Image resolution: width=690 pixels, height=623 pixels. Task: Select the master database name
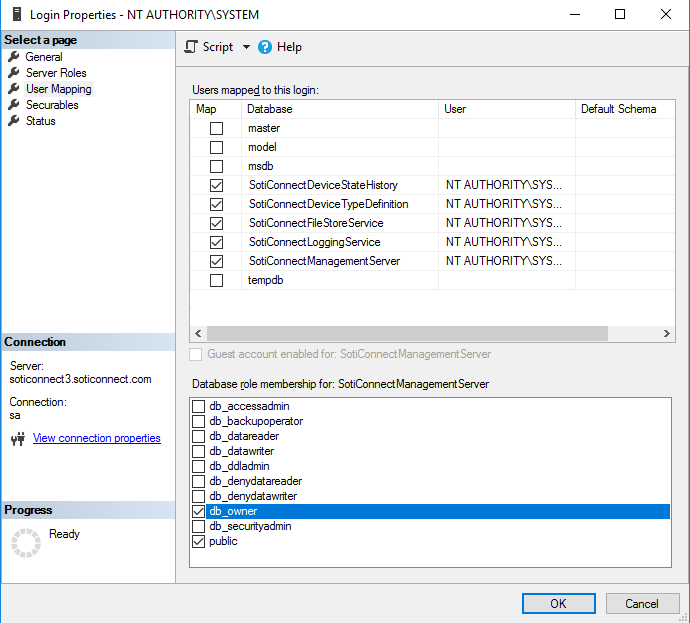click(264, 128)
